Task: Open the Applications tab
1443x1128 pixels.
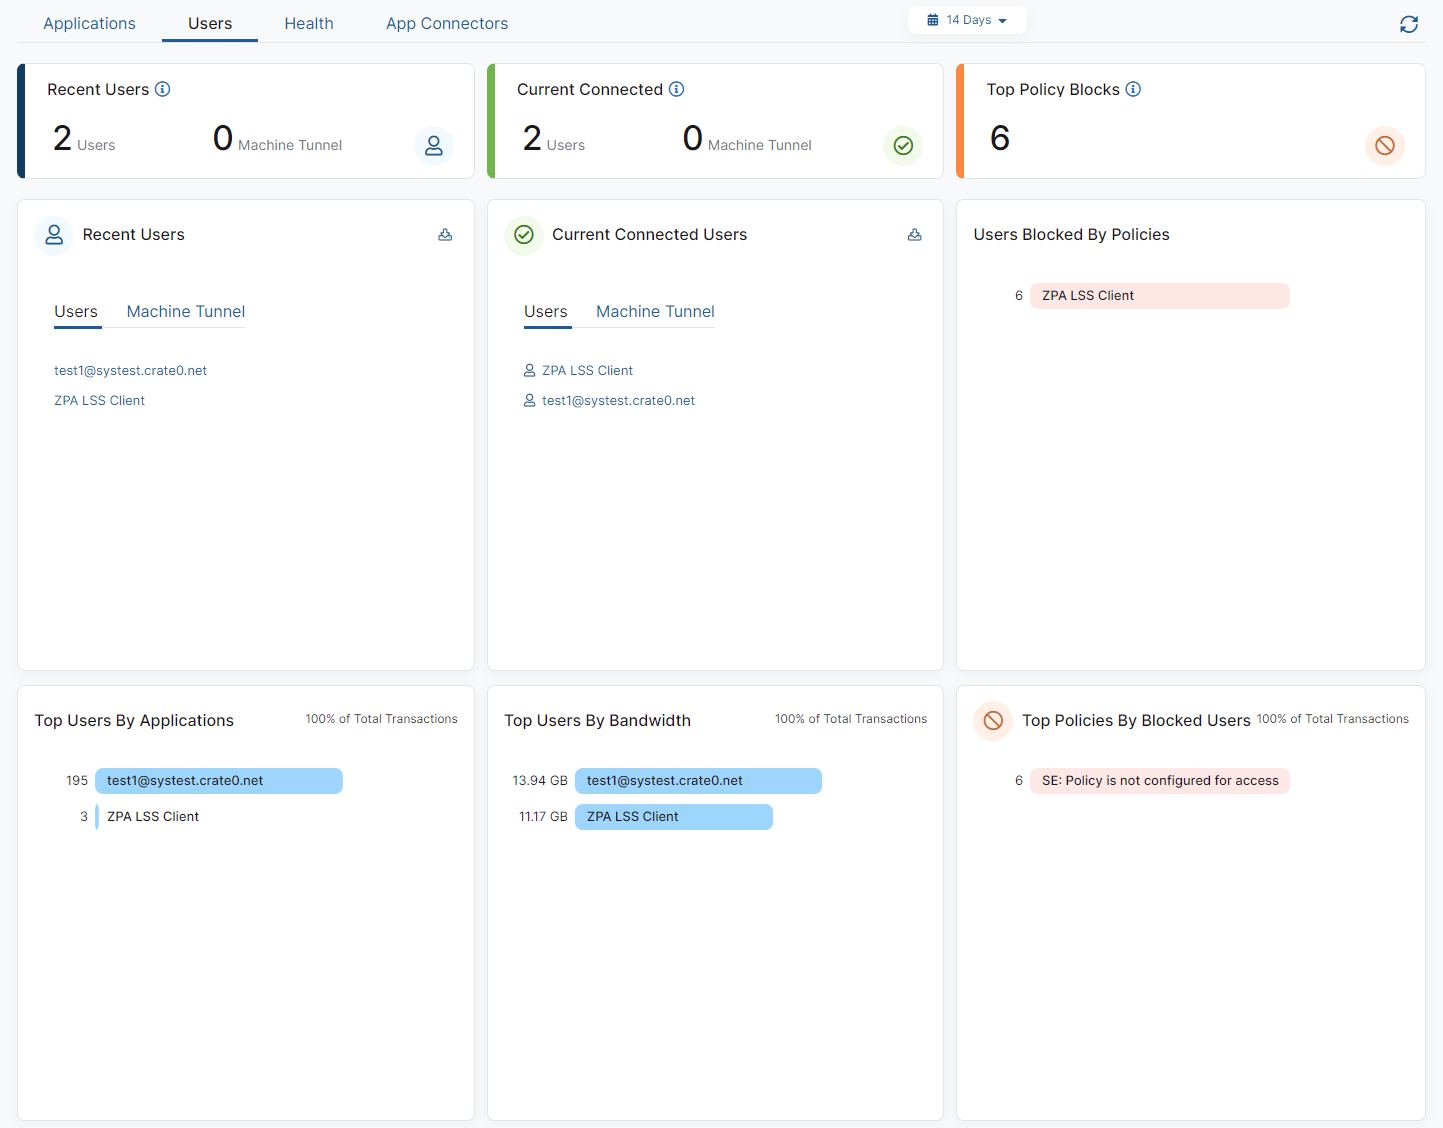Action: pyautogui.click(x=89, y=23)
